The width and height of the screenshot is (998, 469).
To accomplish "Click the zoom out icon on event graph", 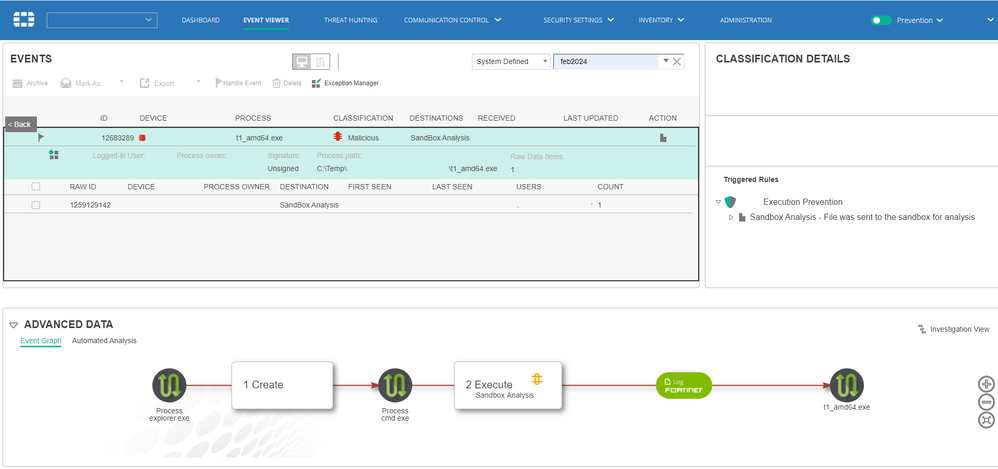I will pyautogui.click(x=986, y=401).
